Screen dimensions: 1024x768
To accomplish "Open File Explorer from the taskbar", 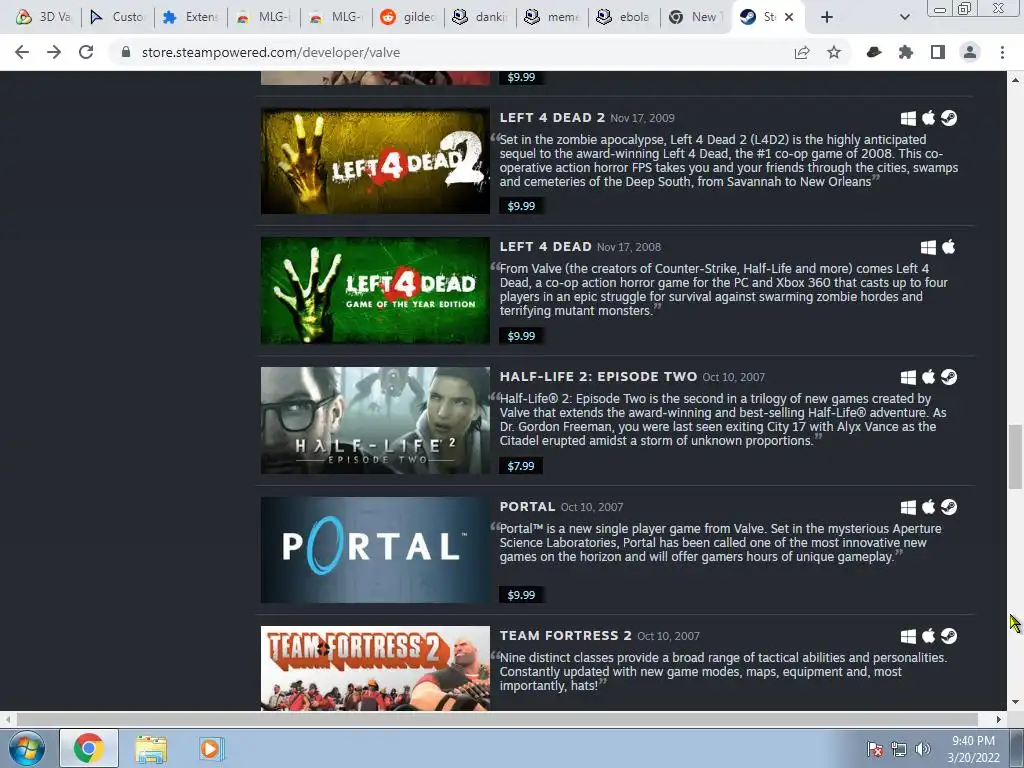I will [x=151, y=749].
